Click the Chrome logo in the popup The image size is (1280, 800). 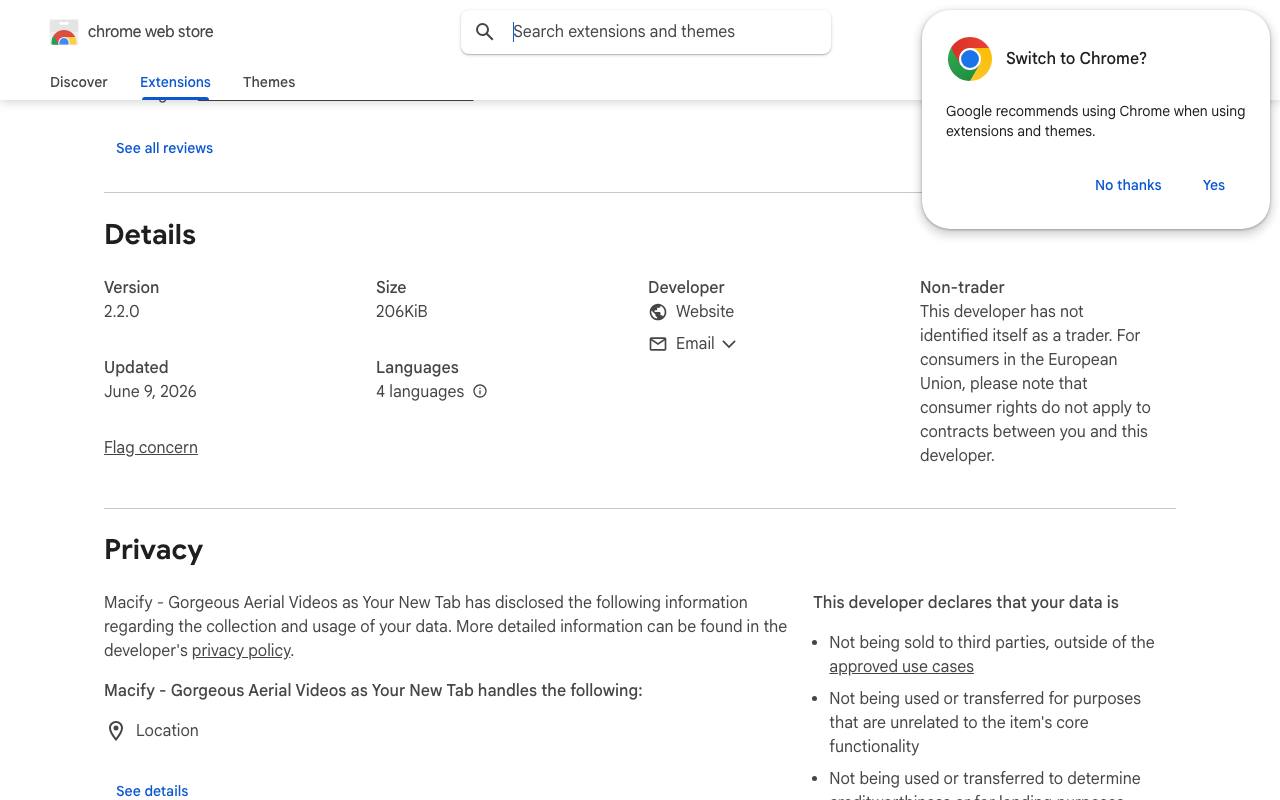tap(970, 59)
